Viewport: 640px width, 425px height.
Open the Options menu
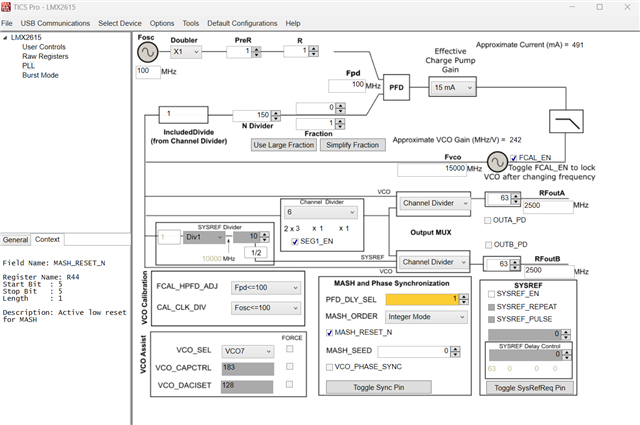point(162,23)
